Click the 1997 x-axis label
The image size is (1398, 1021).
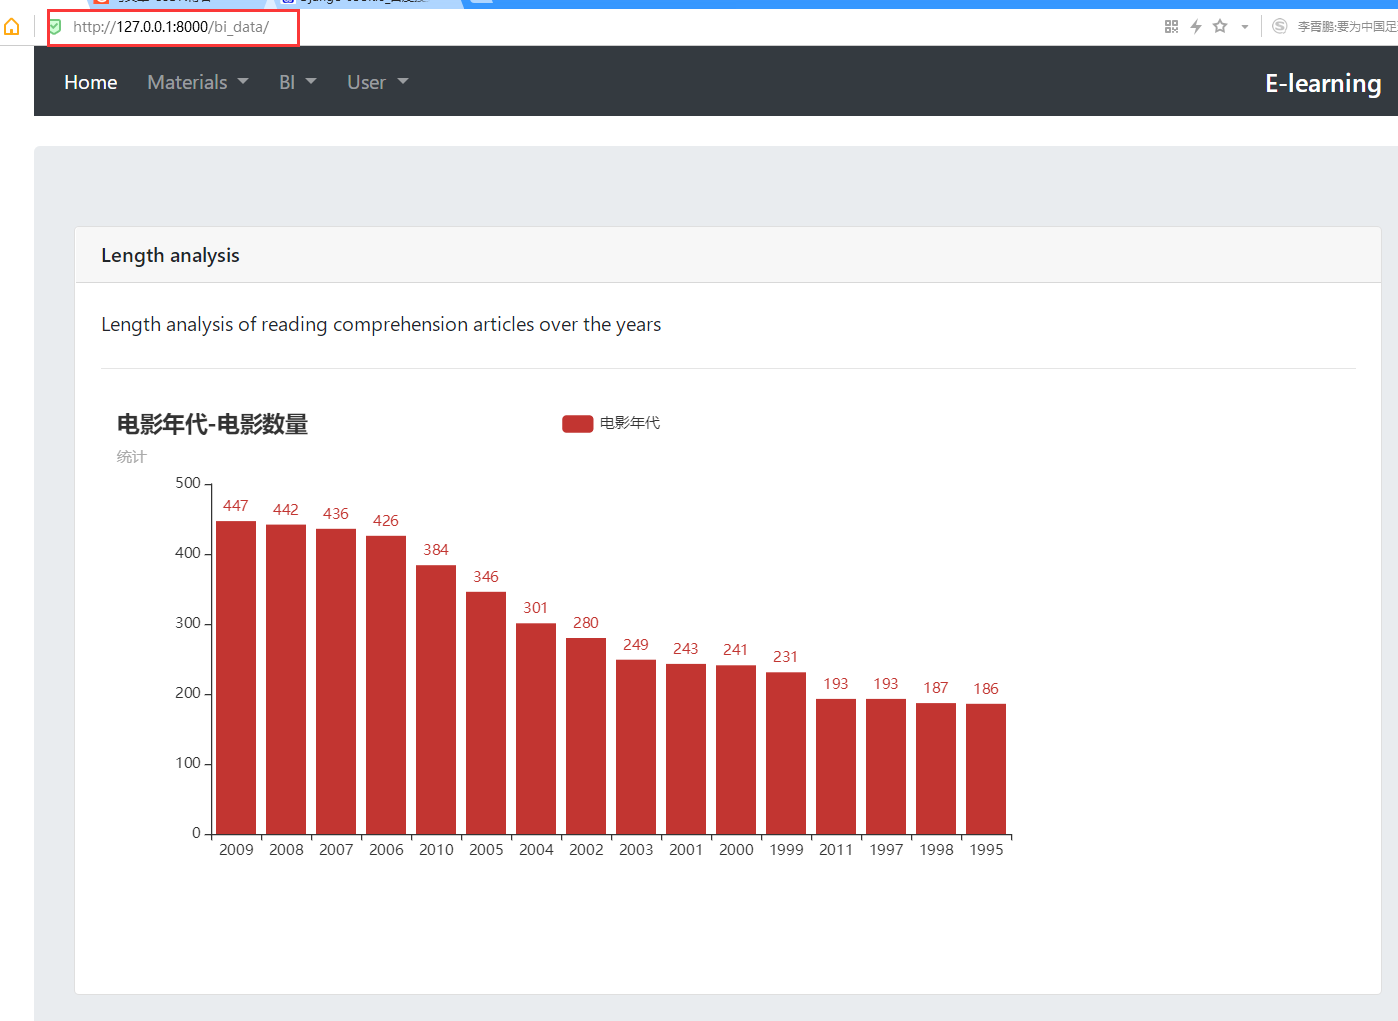[x=886, y=850]
